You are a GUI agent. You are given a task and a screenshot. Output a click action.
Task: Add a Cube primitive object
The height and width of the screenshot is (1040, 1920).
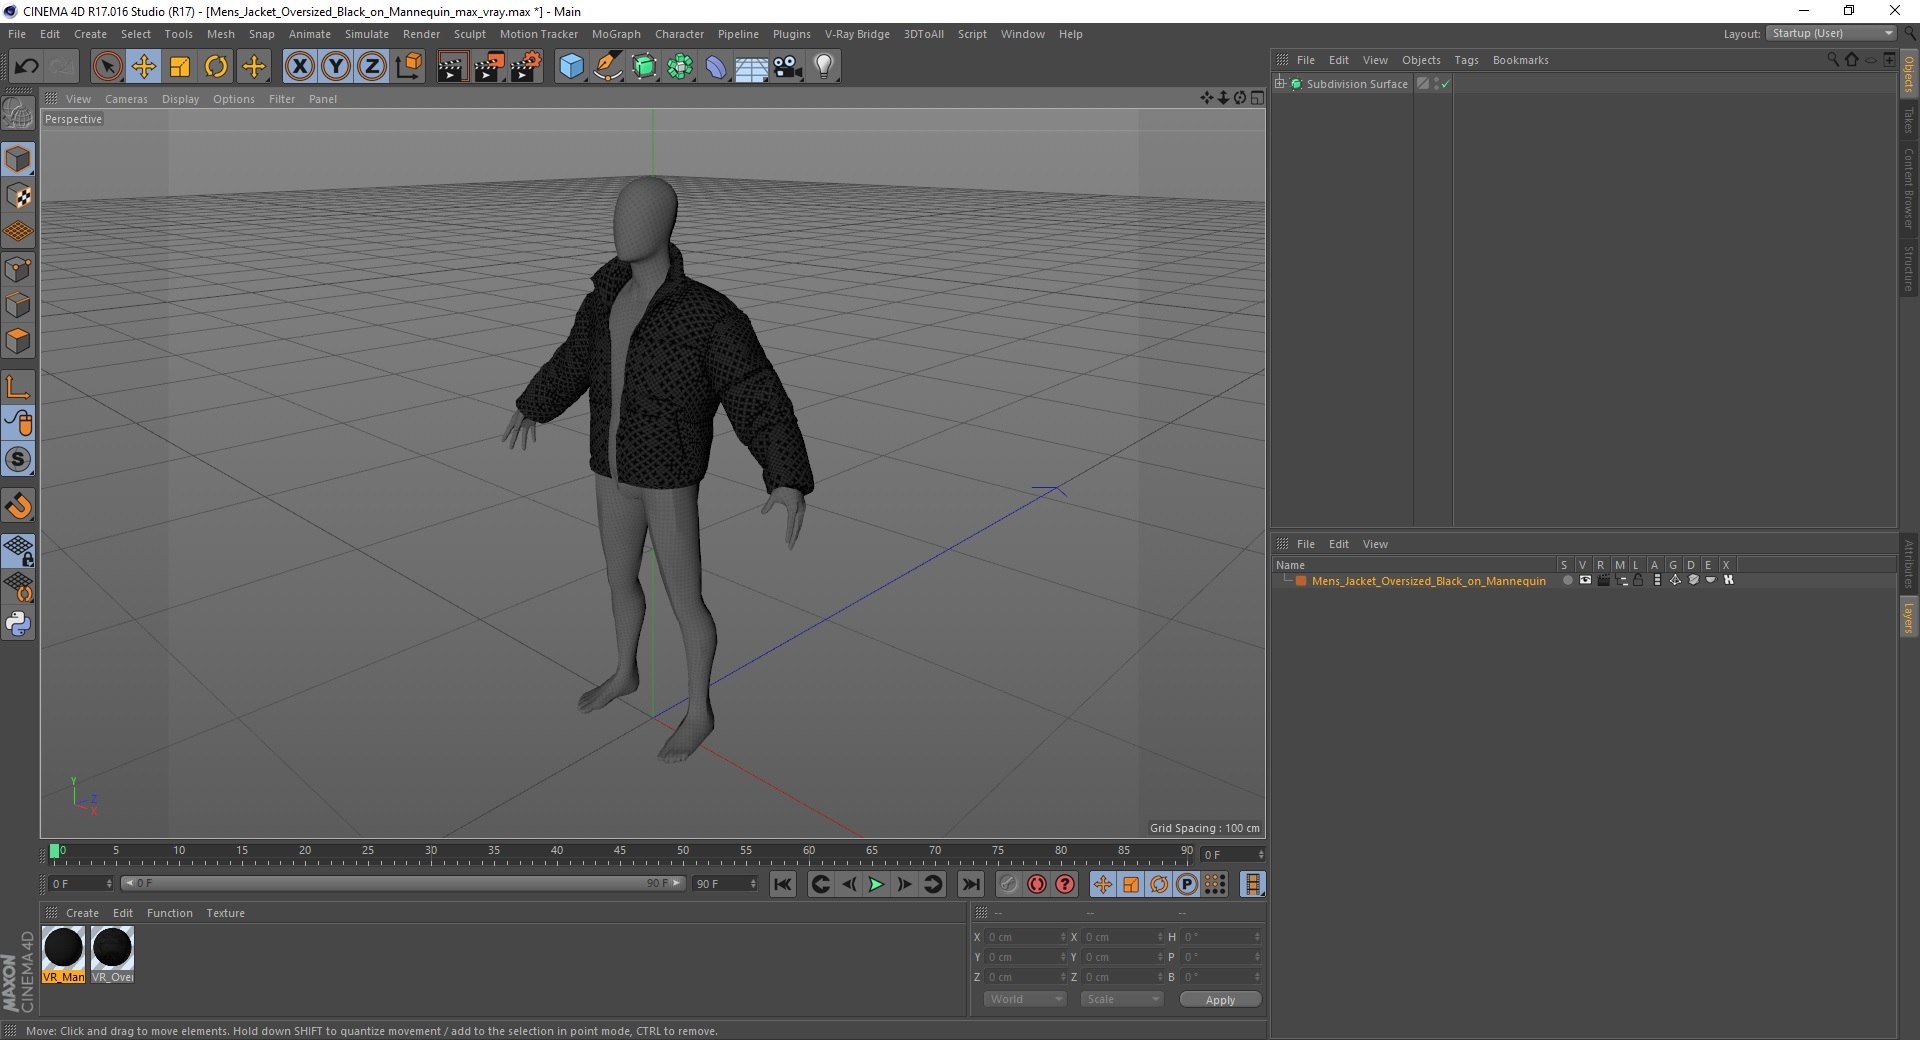pos(571,67)
